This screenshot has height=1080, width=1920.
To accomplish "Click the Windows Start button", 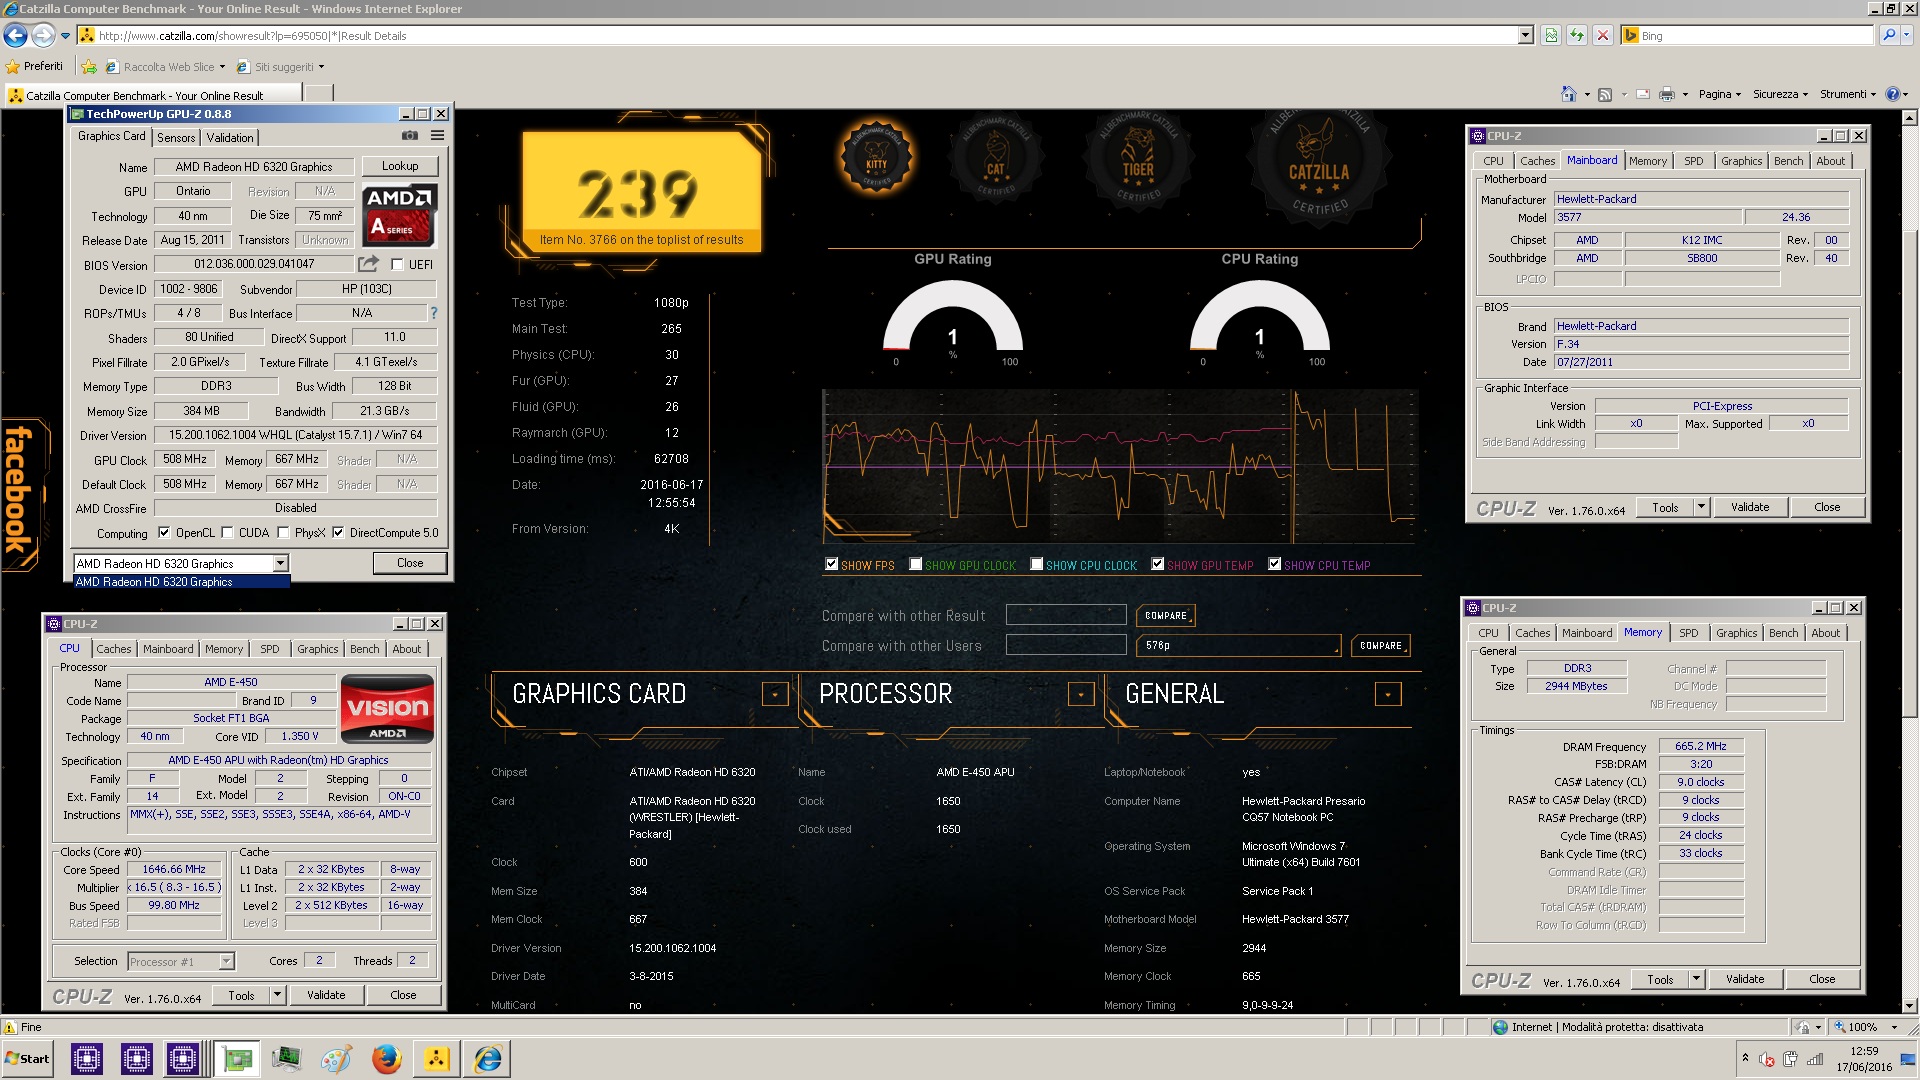I will coord(28,1059).
